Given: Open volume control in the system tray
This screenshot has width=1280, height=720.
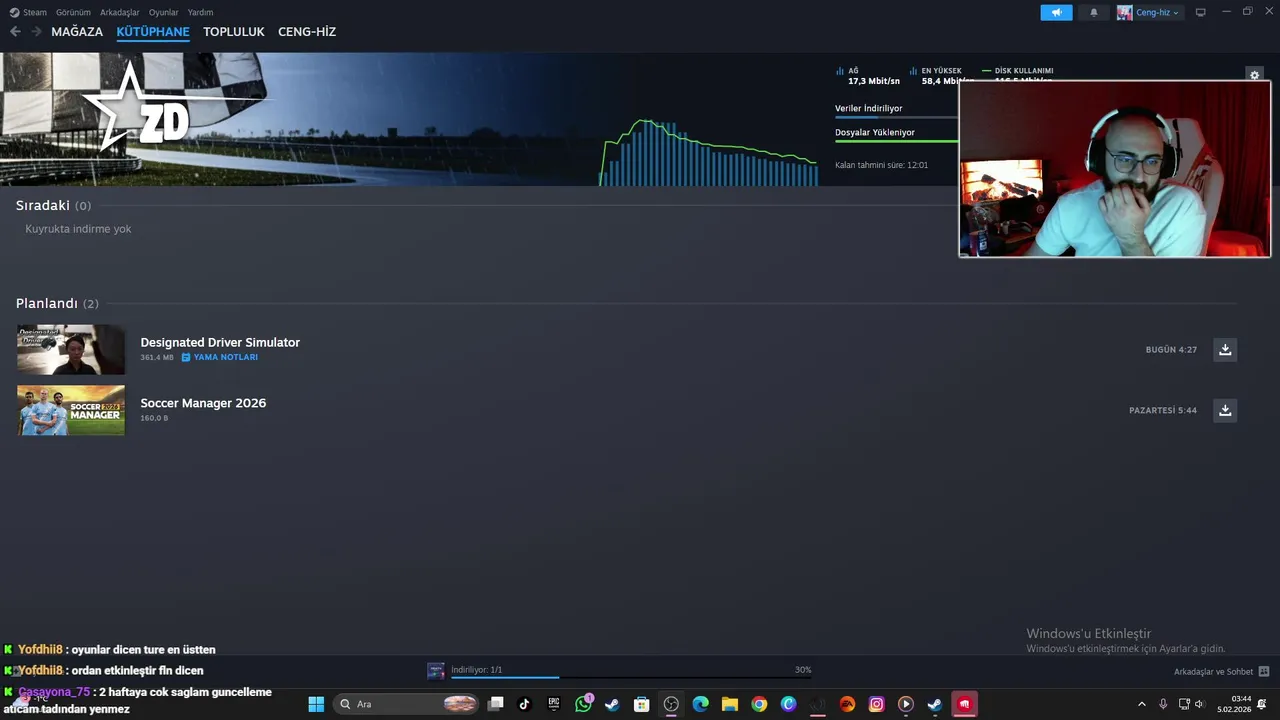Looking at the screenshot, I should (1199, 704).
